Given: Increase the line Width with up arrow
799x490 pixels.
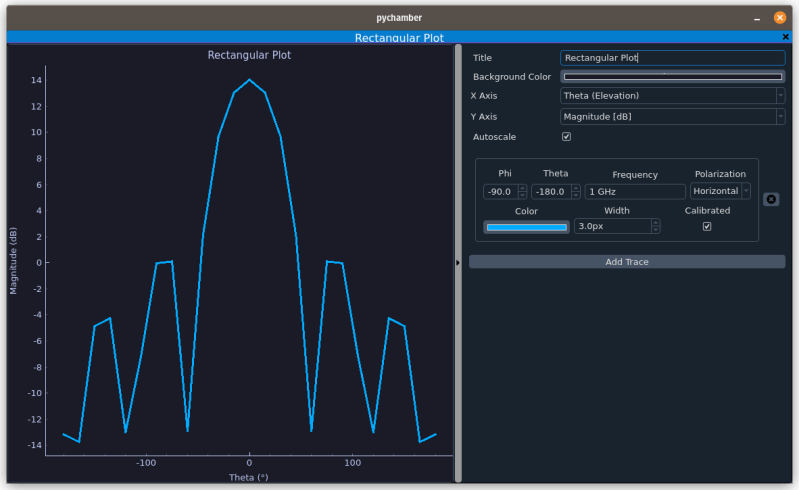Looking at the screenshot, I should click(x=656, y=223).
